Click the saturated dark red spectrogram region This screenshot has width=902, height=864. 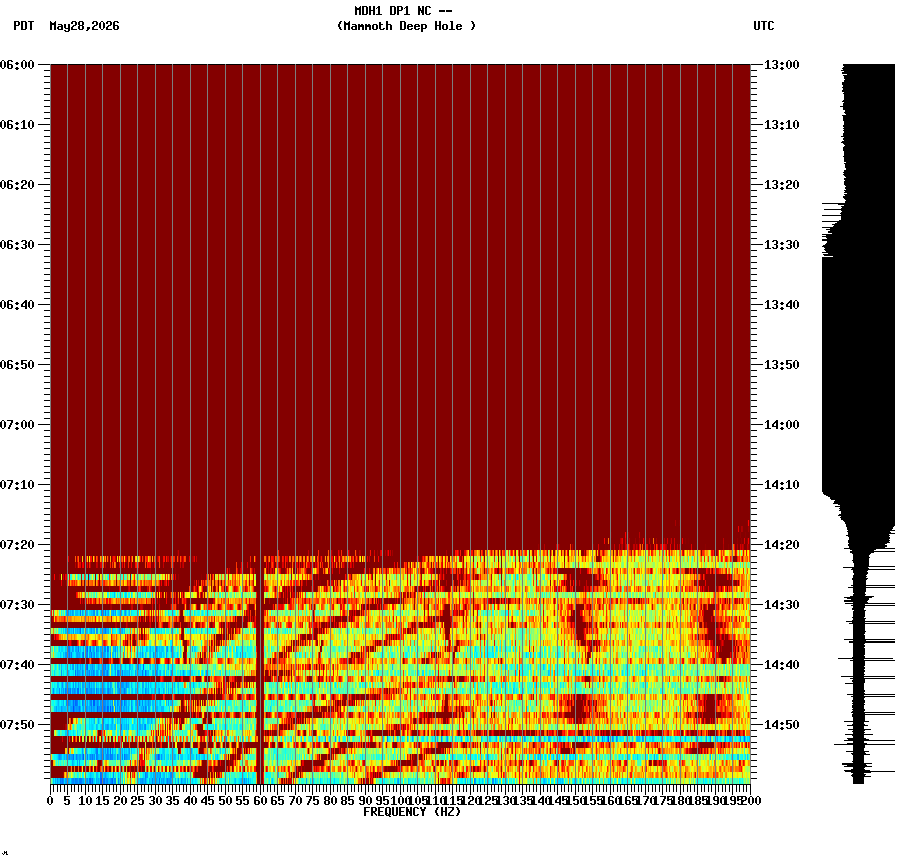point(400,308)
